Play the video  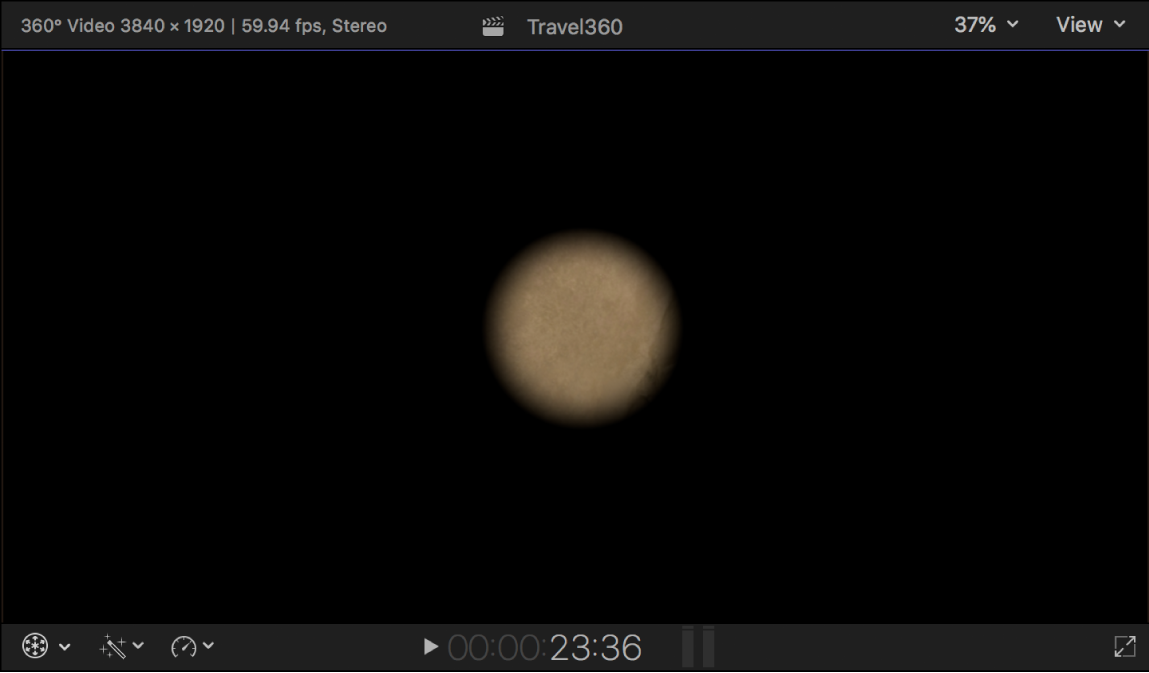430,646
